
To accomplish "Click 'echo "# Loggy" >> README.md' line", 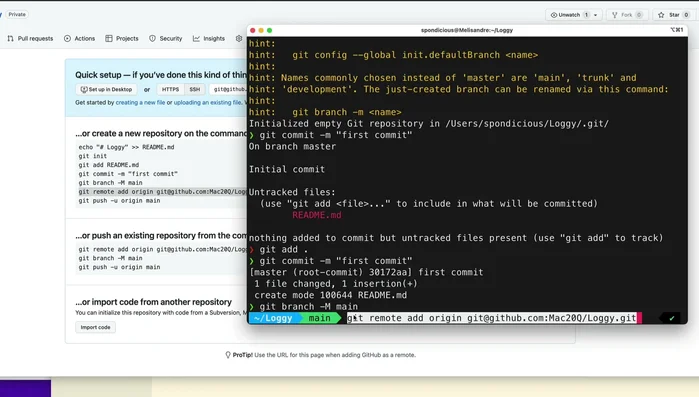I will coord(126,147).
